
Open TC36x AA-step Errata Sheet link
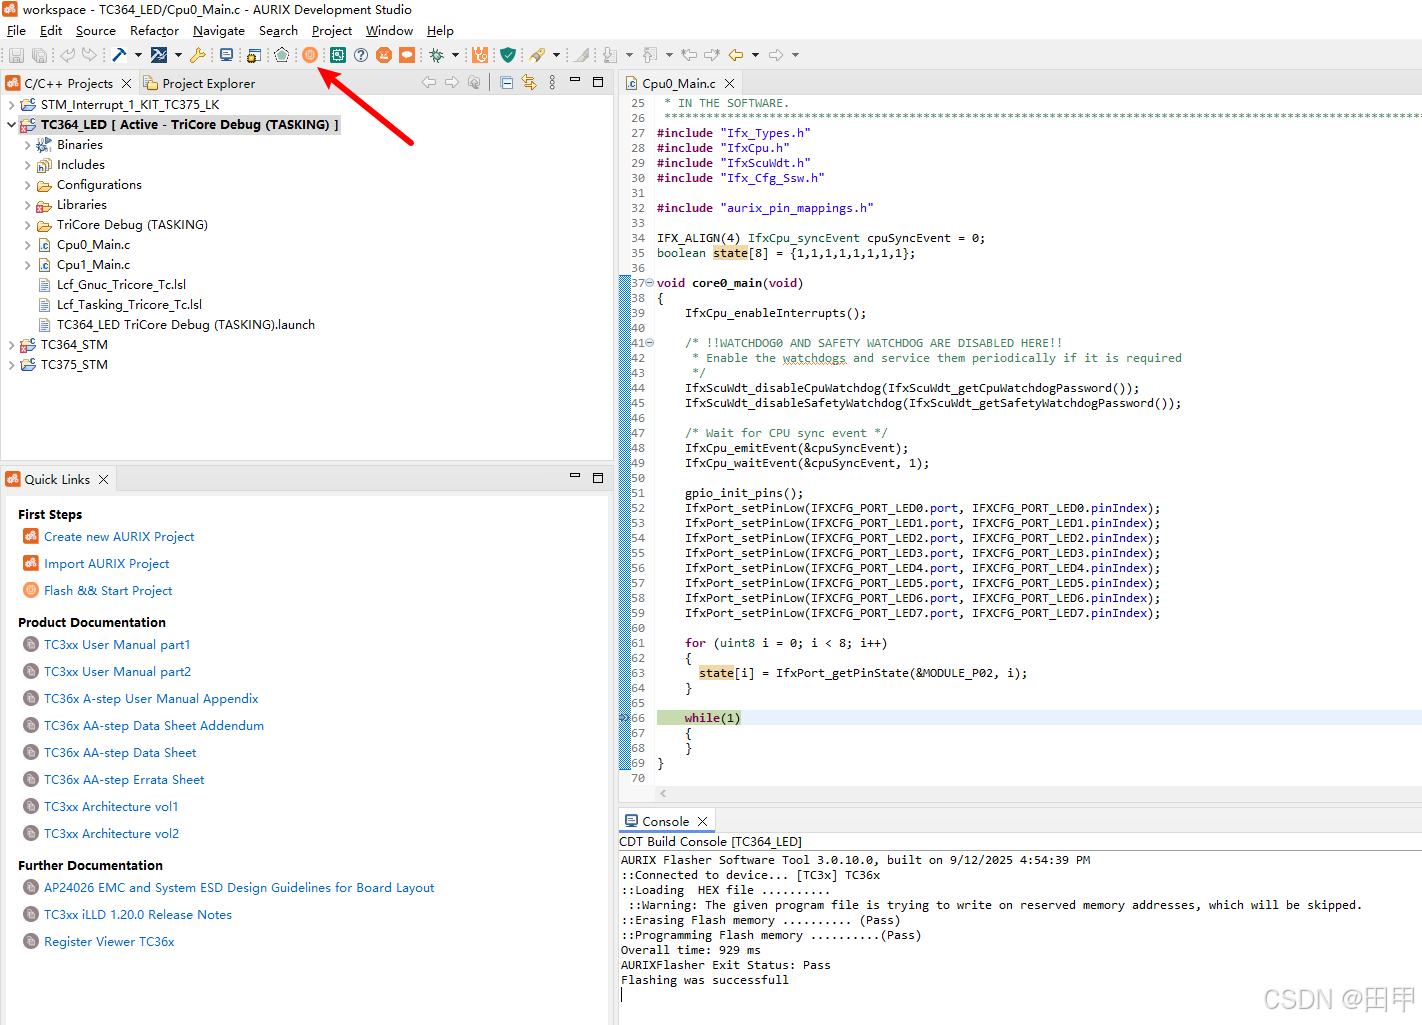coord(124,780)
